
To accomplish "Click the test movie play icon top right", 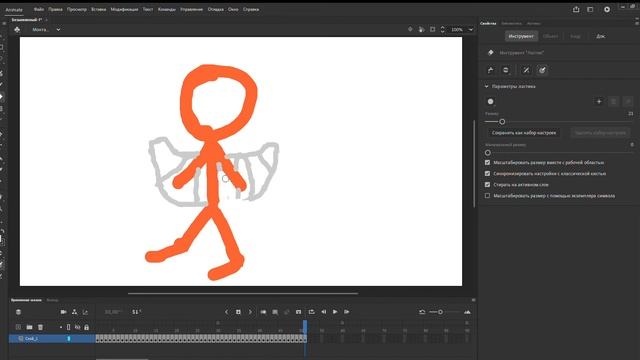I will coord(607,9).
